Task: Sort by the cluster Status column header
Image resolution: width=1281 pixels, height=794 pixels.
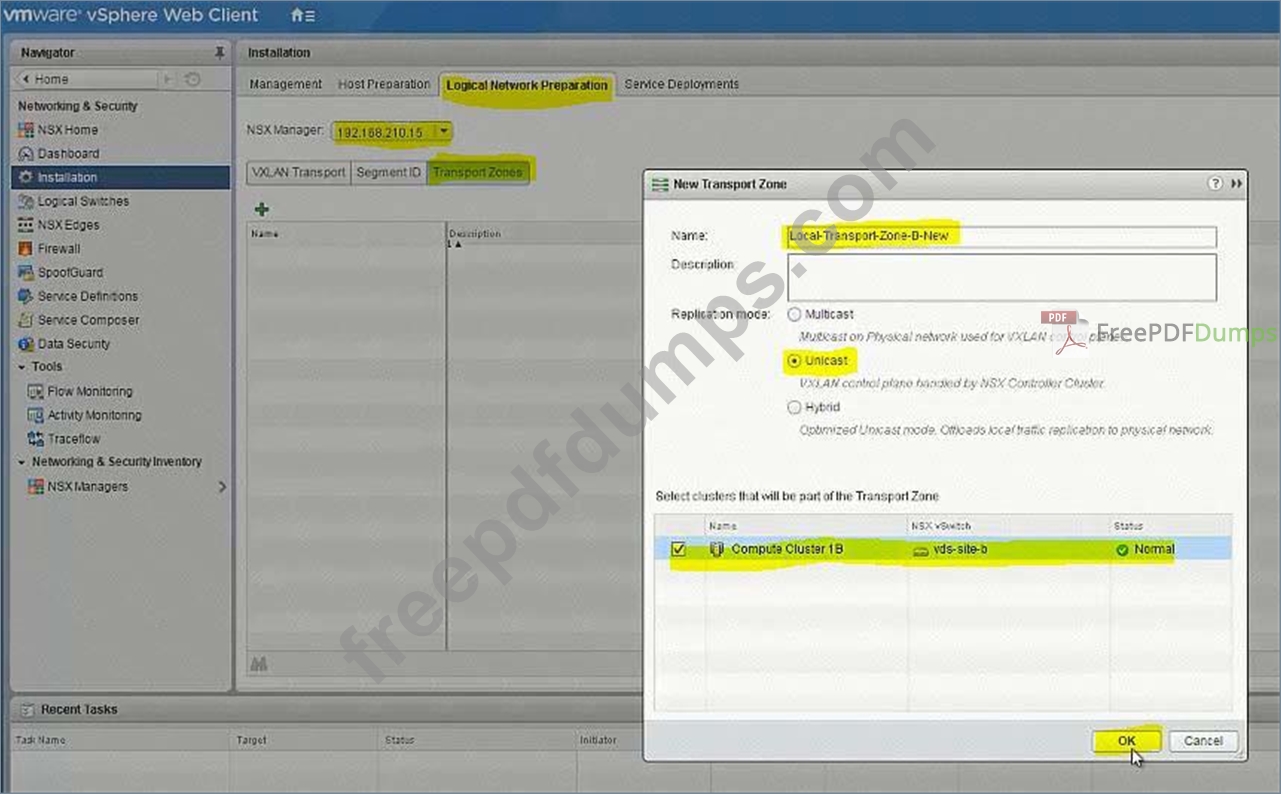Action: tap(1170, 525)
